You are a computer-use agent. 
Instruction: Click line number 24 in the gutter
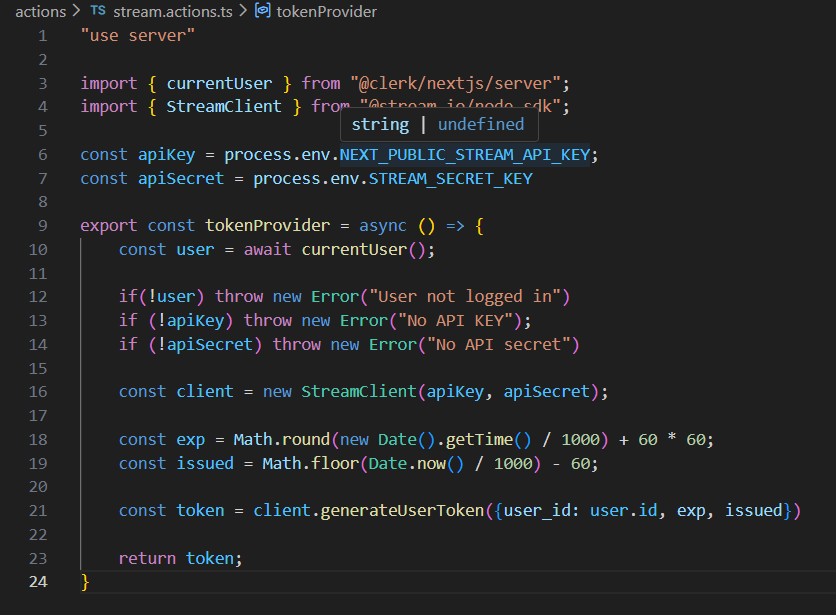pyautogui.click(x=38, y=581)
